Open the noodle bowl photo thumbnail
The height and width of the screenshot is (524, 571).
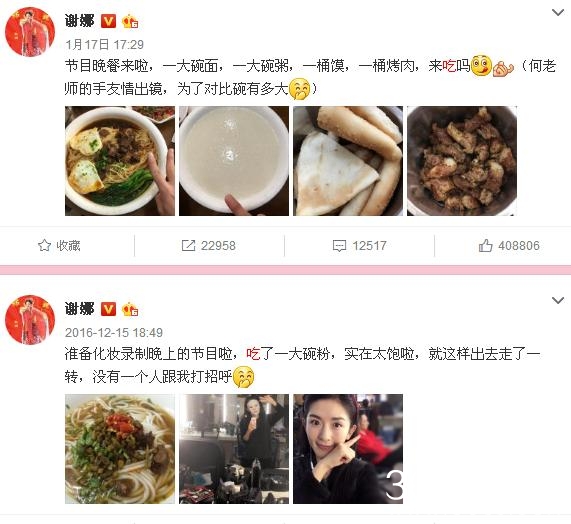point(120,161)
